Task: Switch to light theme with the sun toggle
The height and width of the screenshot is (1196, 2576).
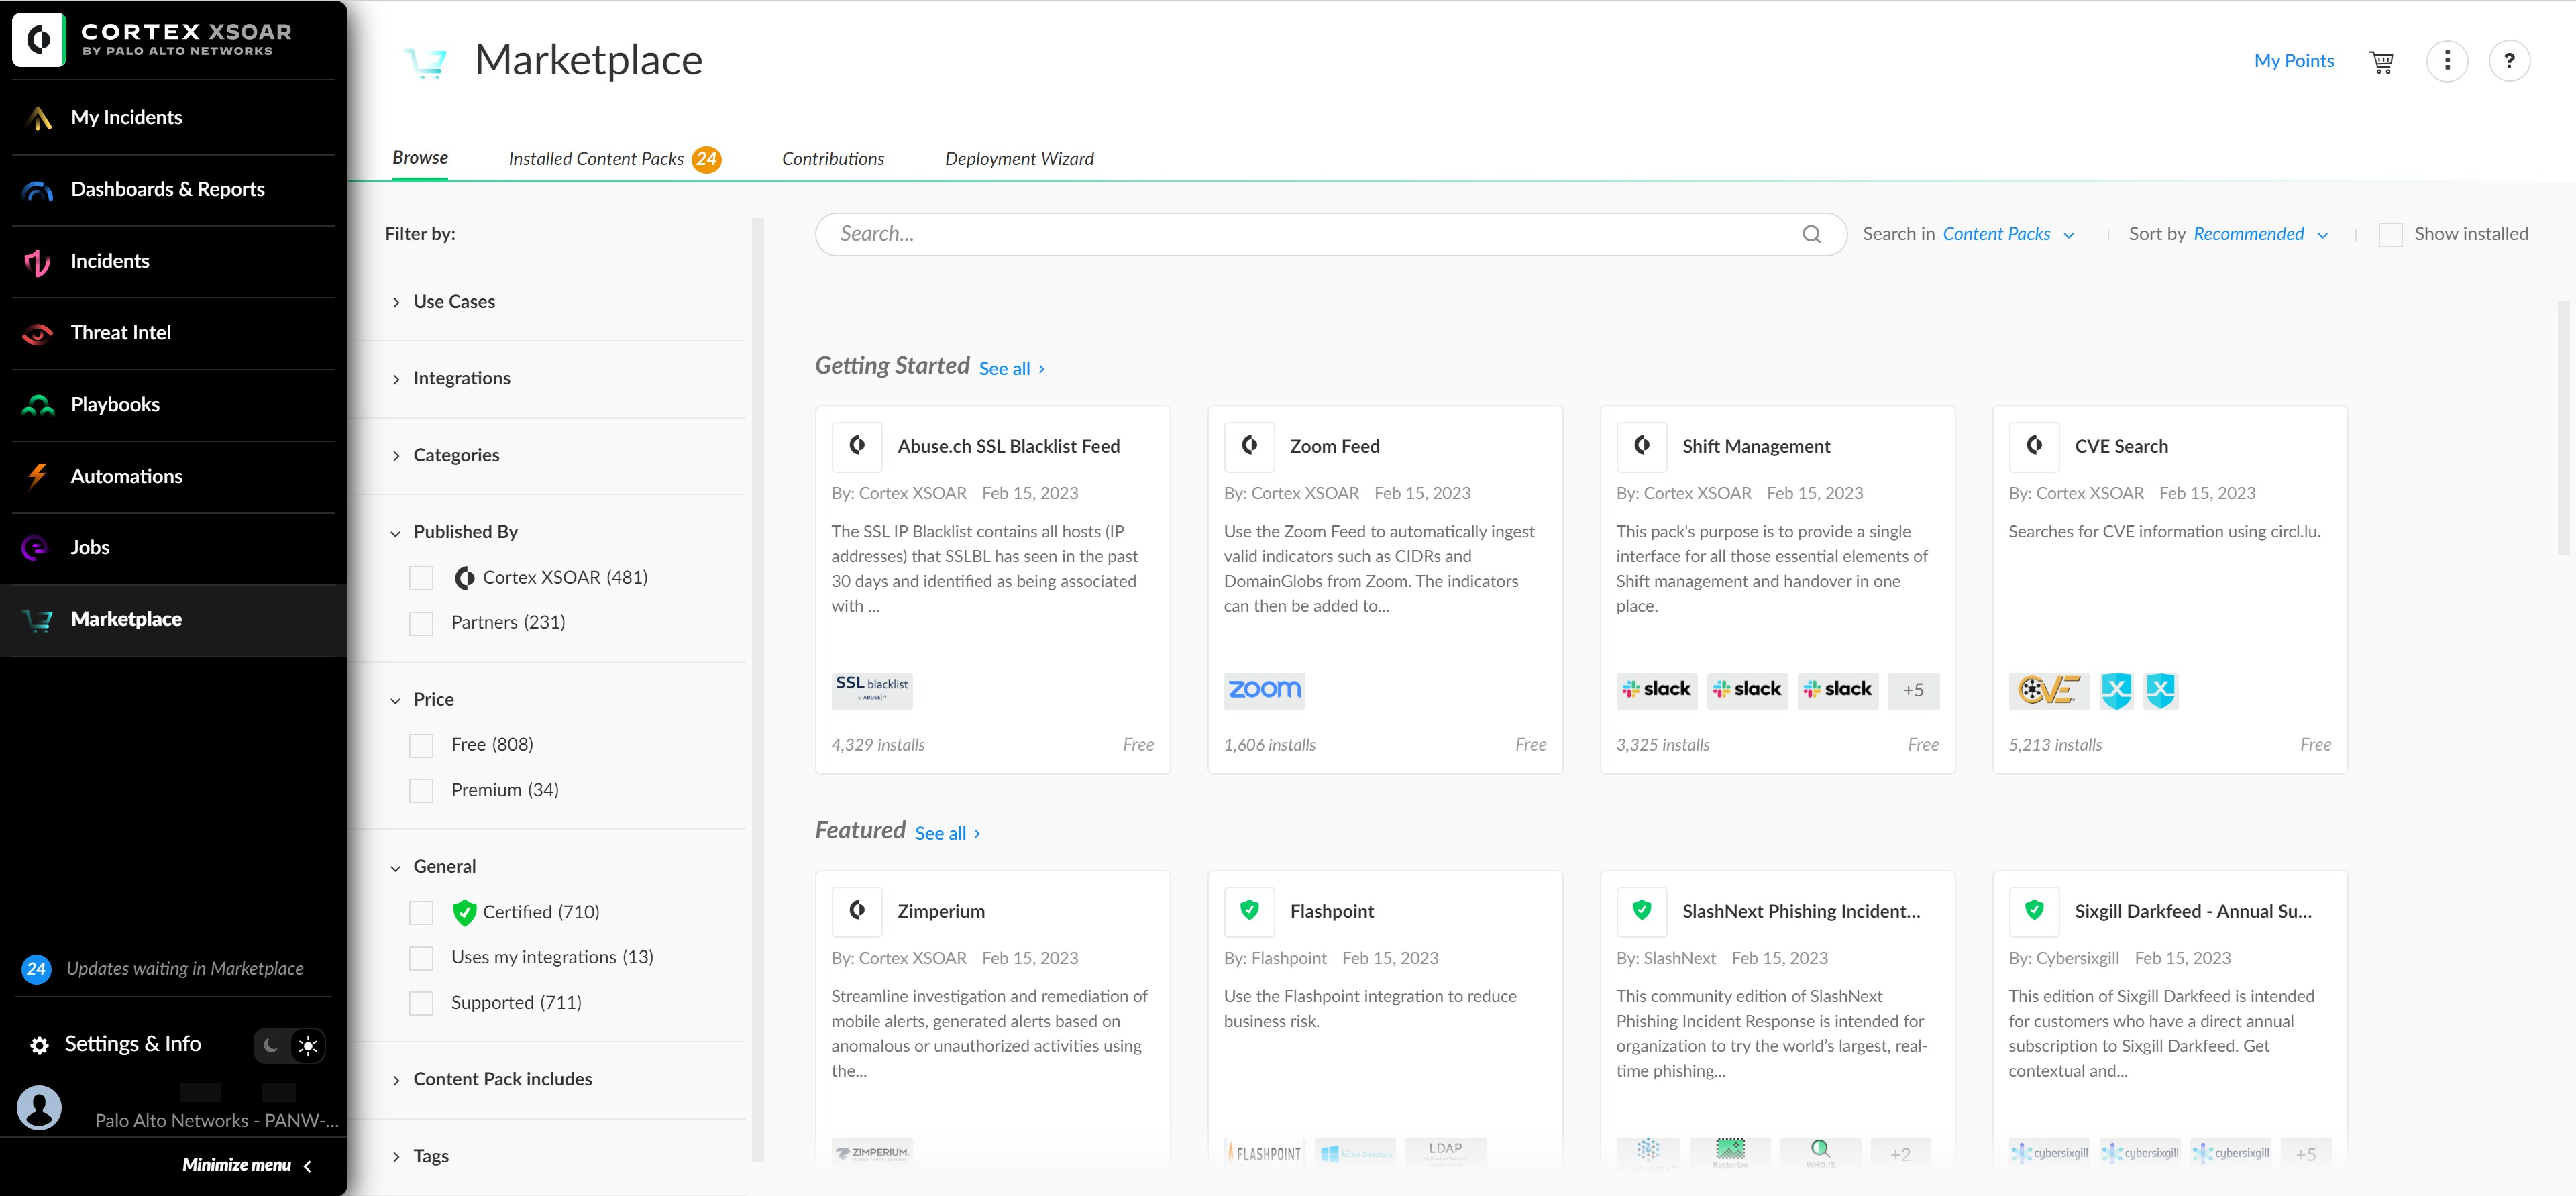Action: [308, 1045]
